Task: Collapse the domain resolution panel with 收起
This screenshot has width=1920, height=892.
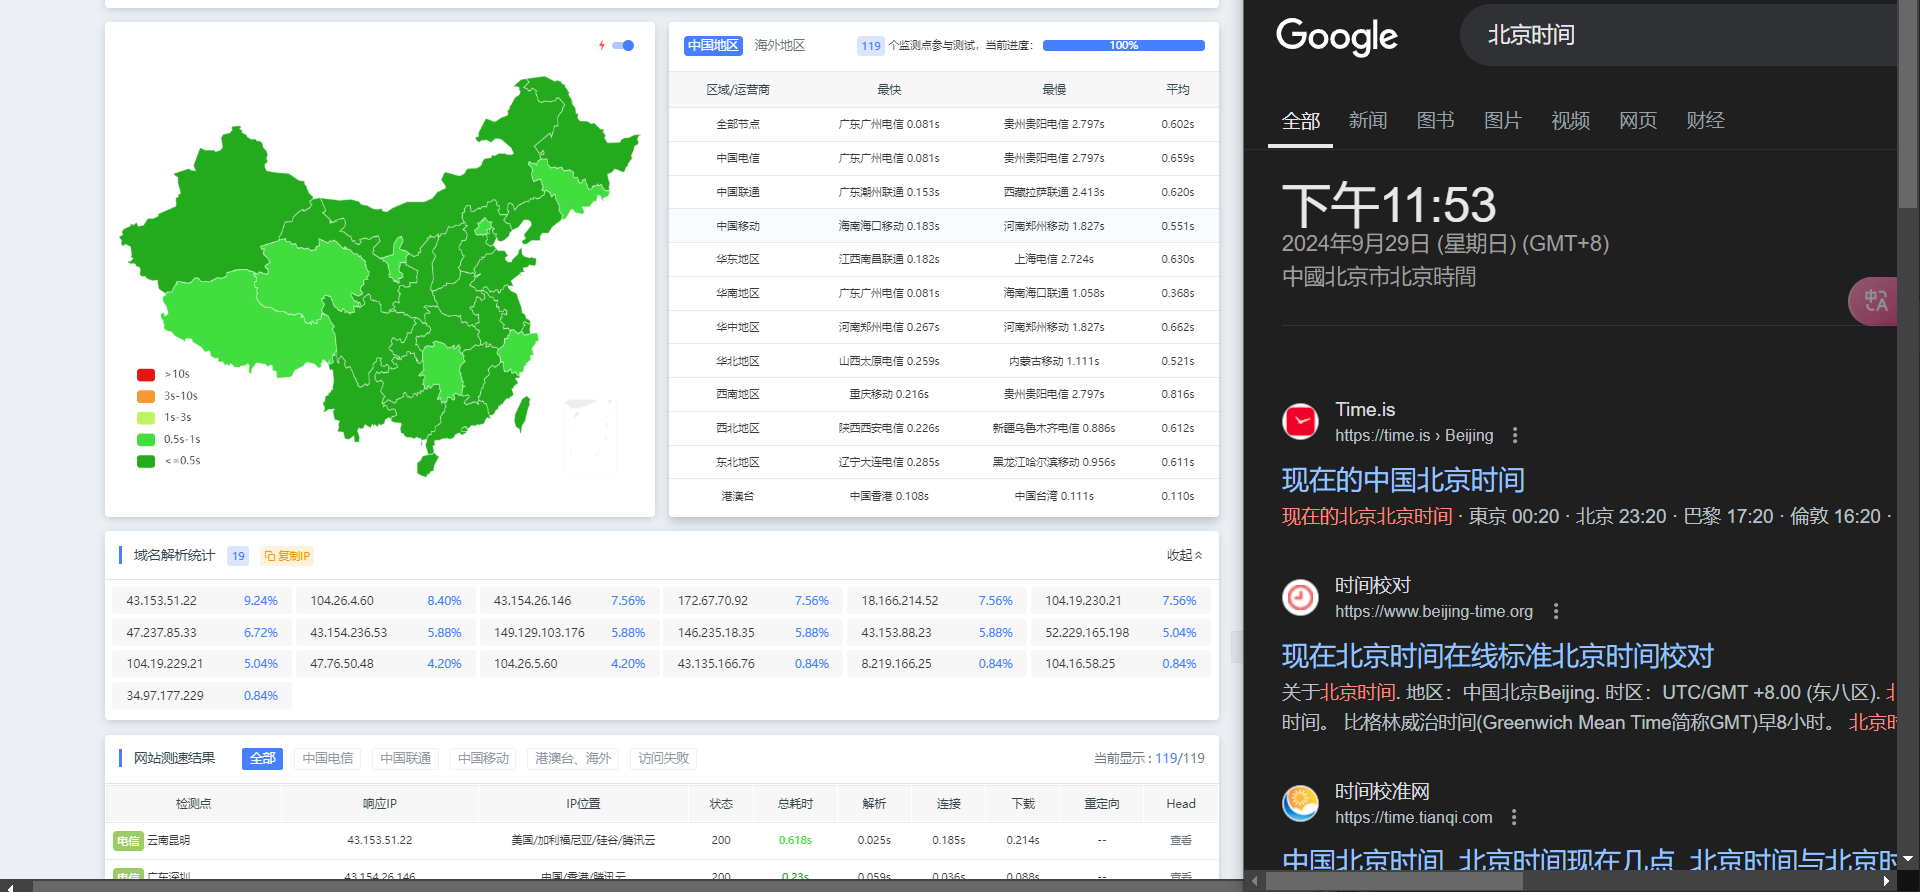Action: pos(1184,555)
